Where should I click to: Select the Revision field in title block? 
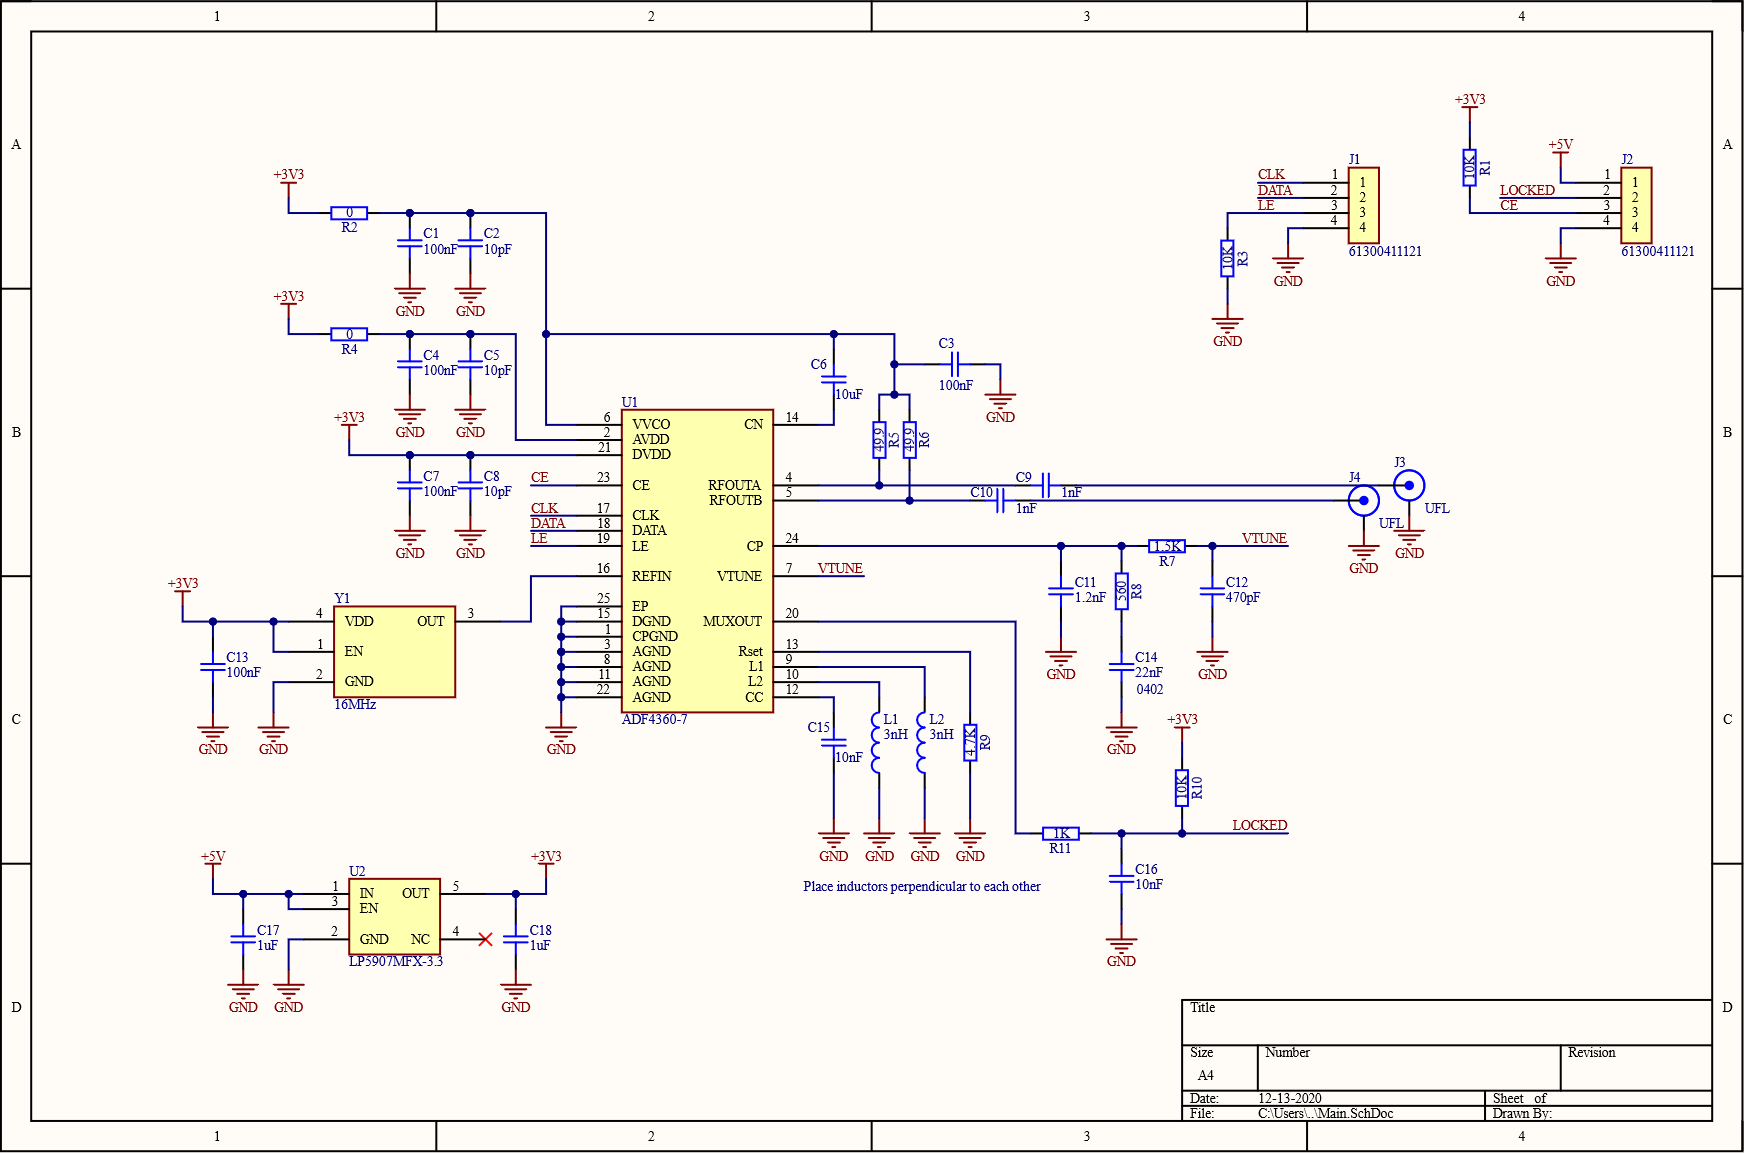point(1635,1067)
